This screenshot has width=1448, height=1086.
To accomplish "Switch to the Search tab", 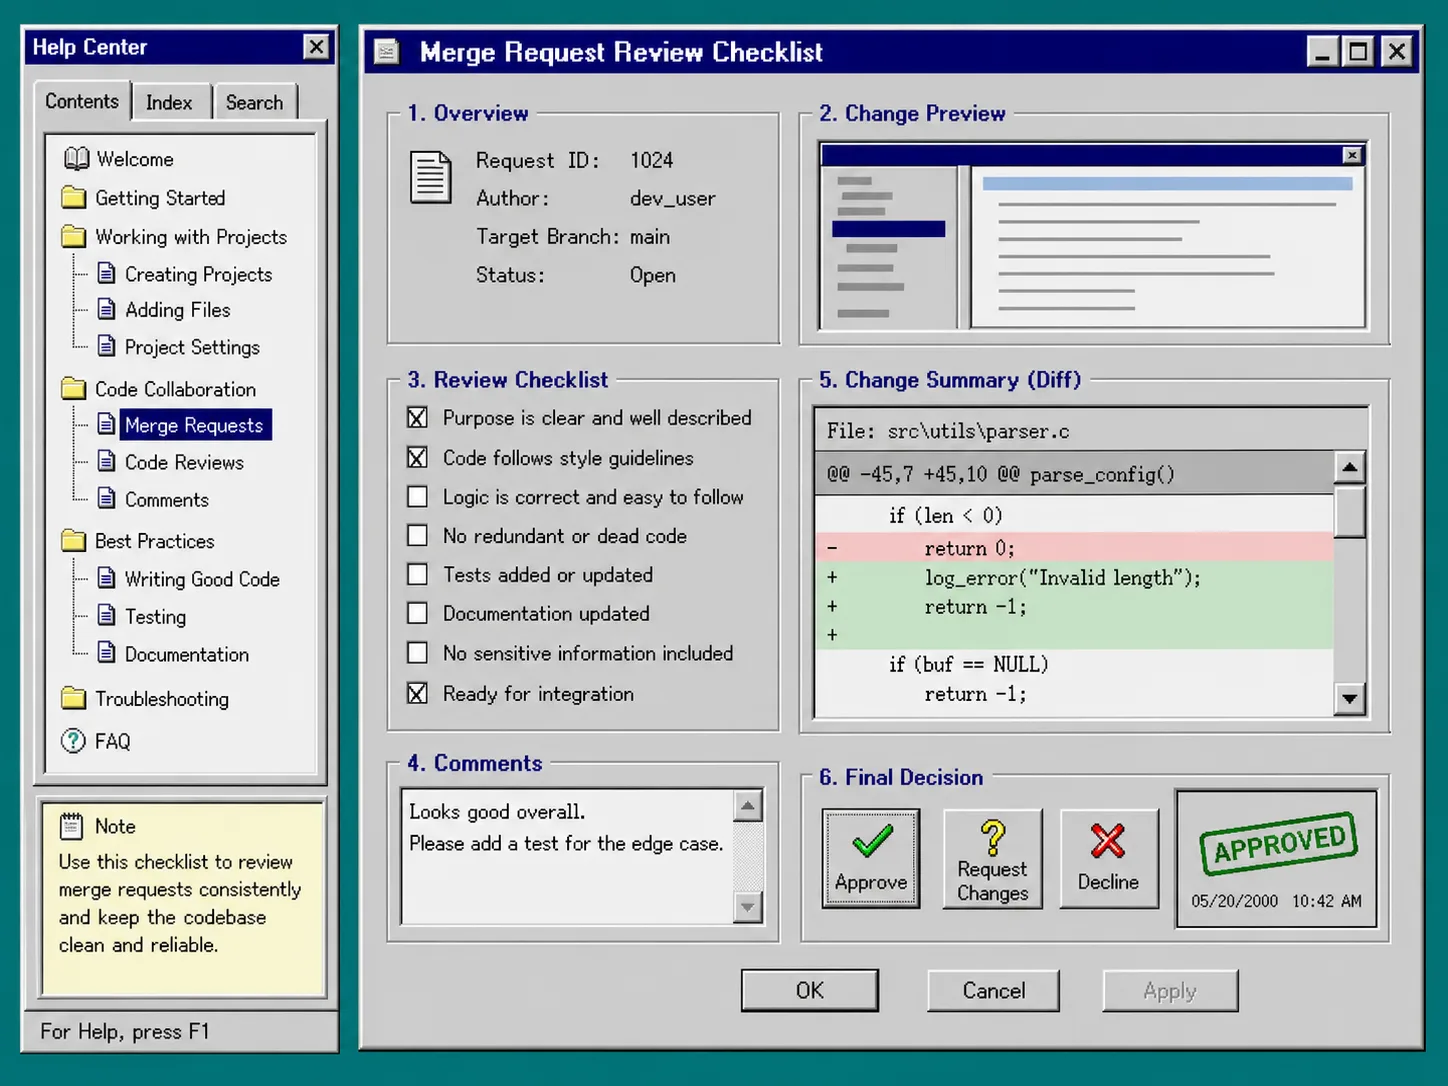I will click(x=254, y=102).
